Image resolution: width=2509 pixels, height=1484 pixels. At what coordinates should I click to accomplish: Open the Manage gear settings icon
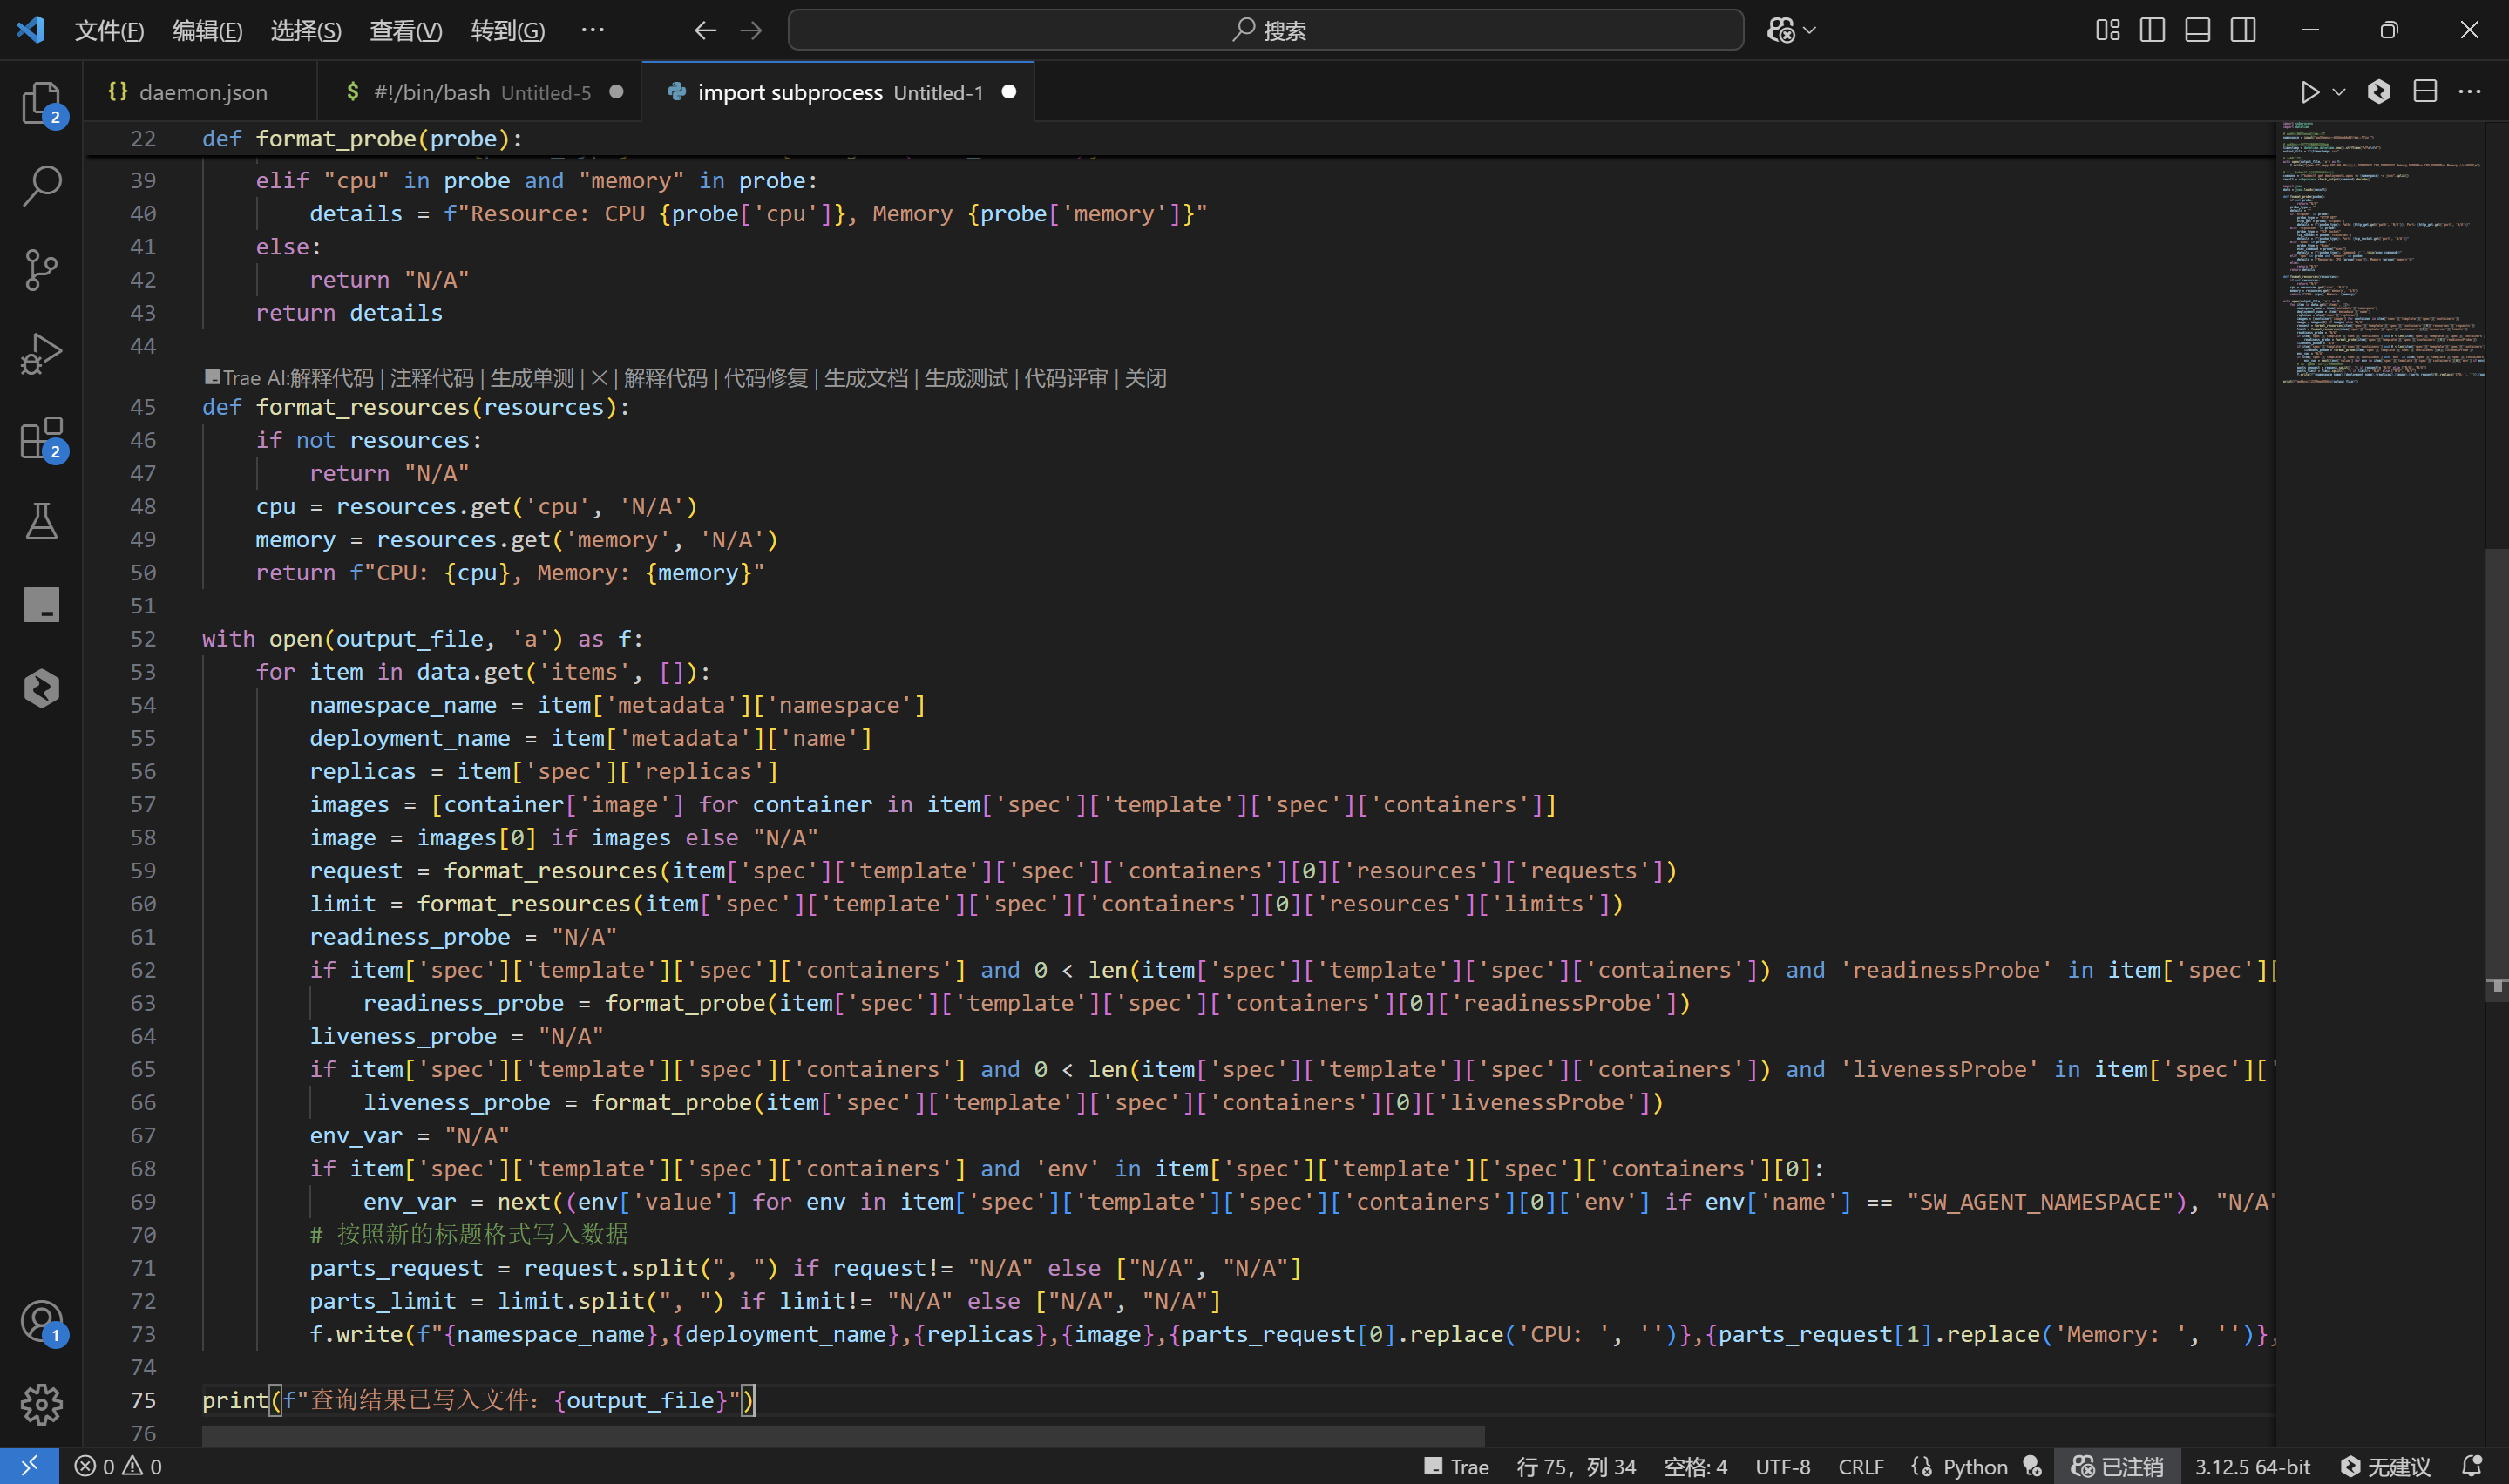point(41,1404)
